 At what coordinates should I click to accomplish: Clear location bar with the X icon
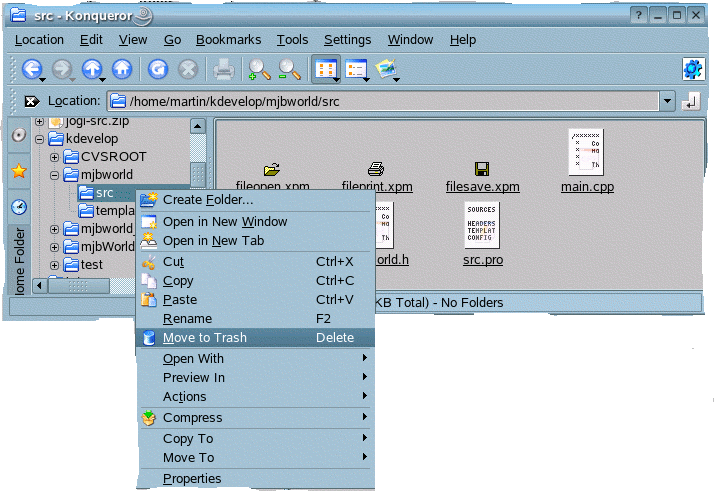[x=31, y=101]
